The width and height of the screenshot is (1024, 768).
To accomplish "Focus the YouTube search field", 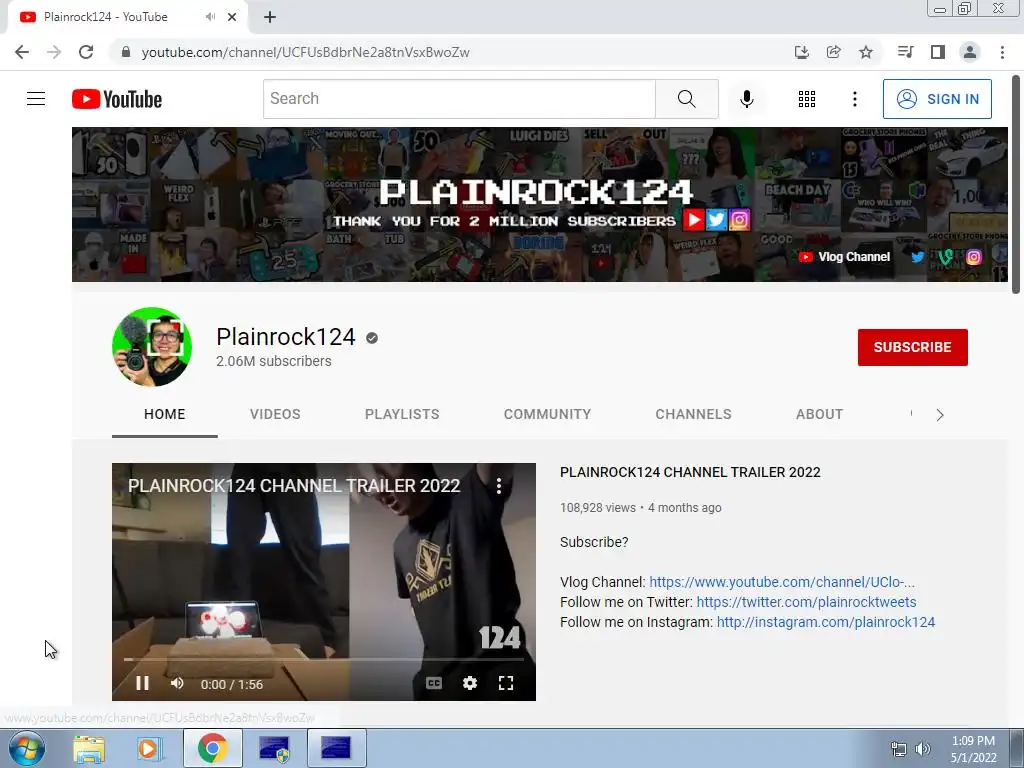I will (x=459, y=99).
